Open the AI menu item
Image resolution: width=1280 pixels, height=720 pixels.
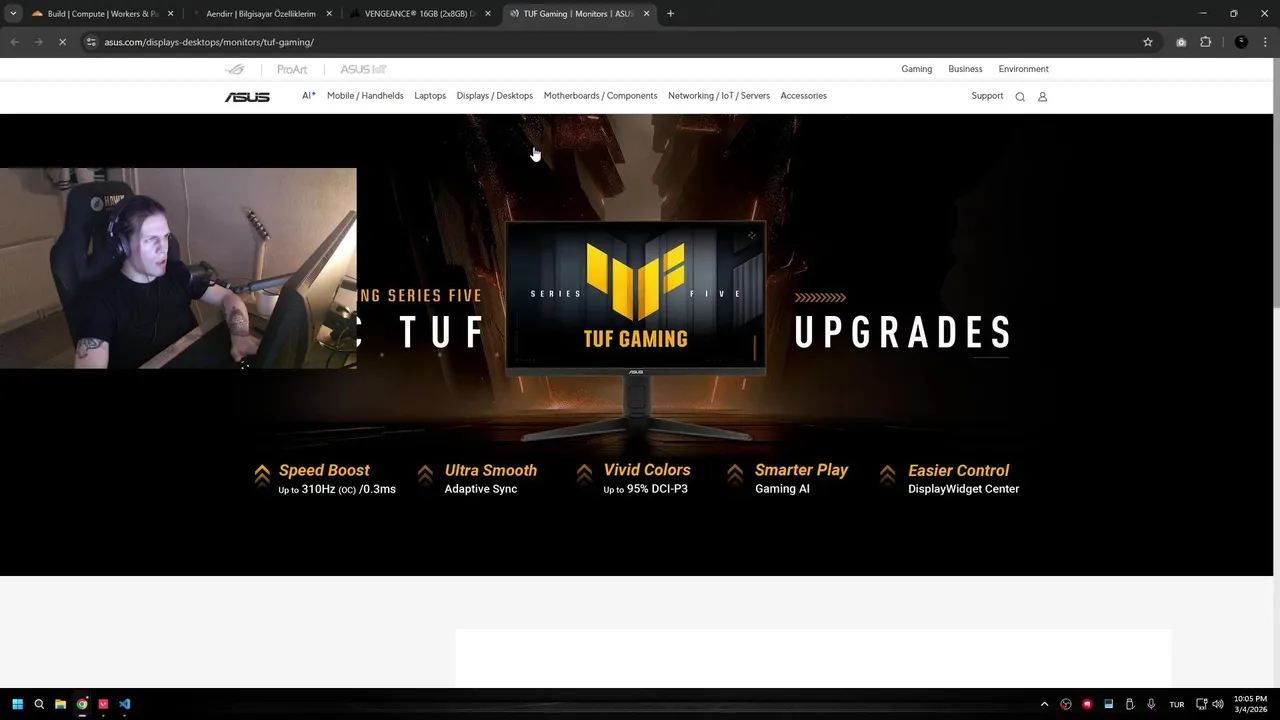[x=309, y=96]
